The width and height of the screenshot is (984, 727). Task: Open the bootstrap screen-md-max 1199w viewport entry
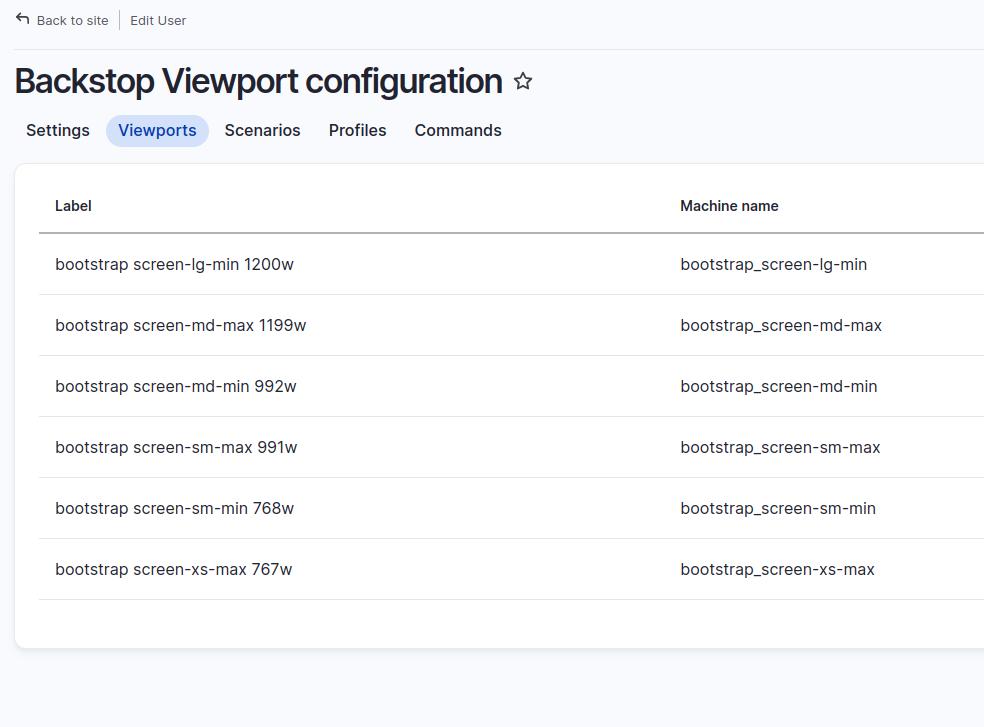181,325
